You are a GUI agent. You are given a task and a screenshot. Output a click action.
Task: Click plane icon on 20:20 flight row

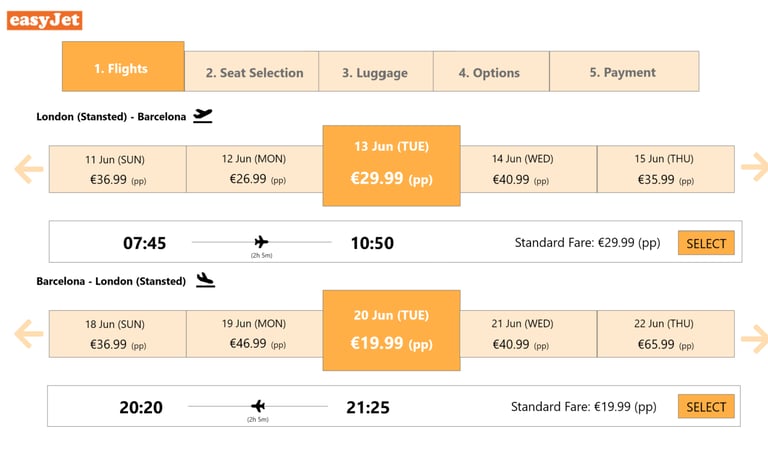tap(259, 406)
